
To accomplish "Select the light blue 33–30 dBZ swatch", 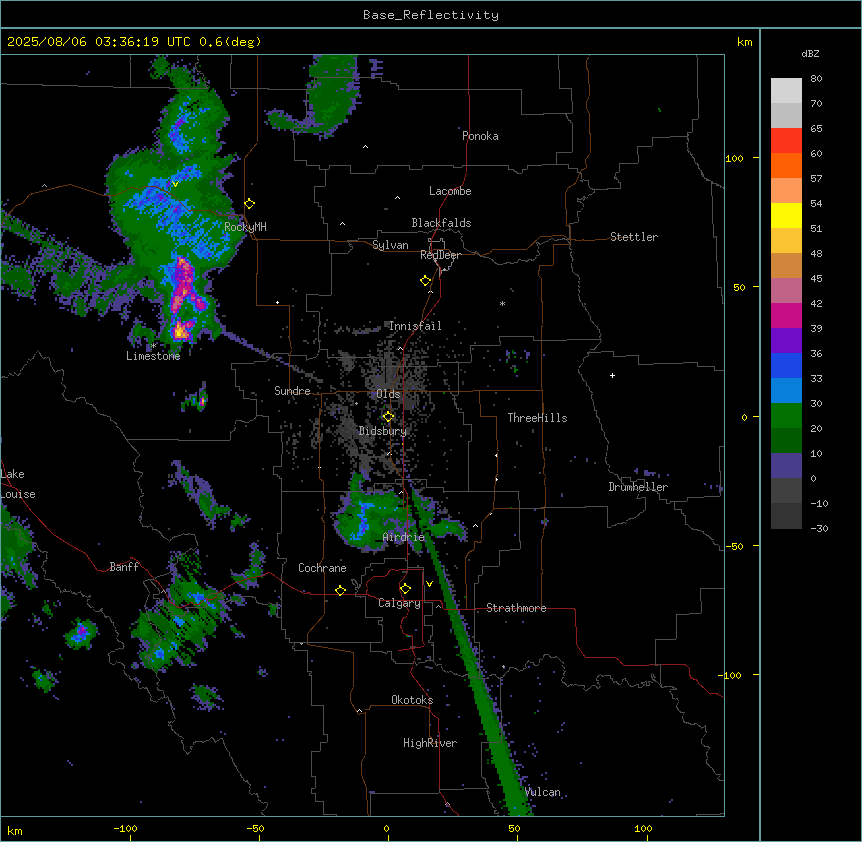I will pyautogui.click(x=786, y=390).
